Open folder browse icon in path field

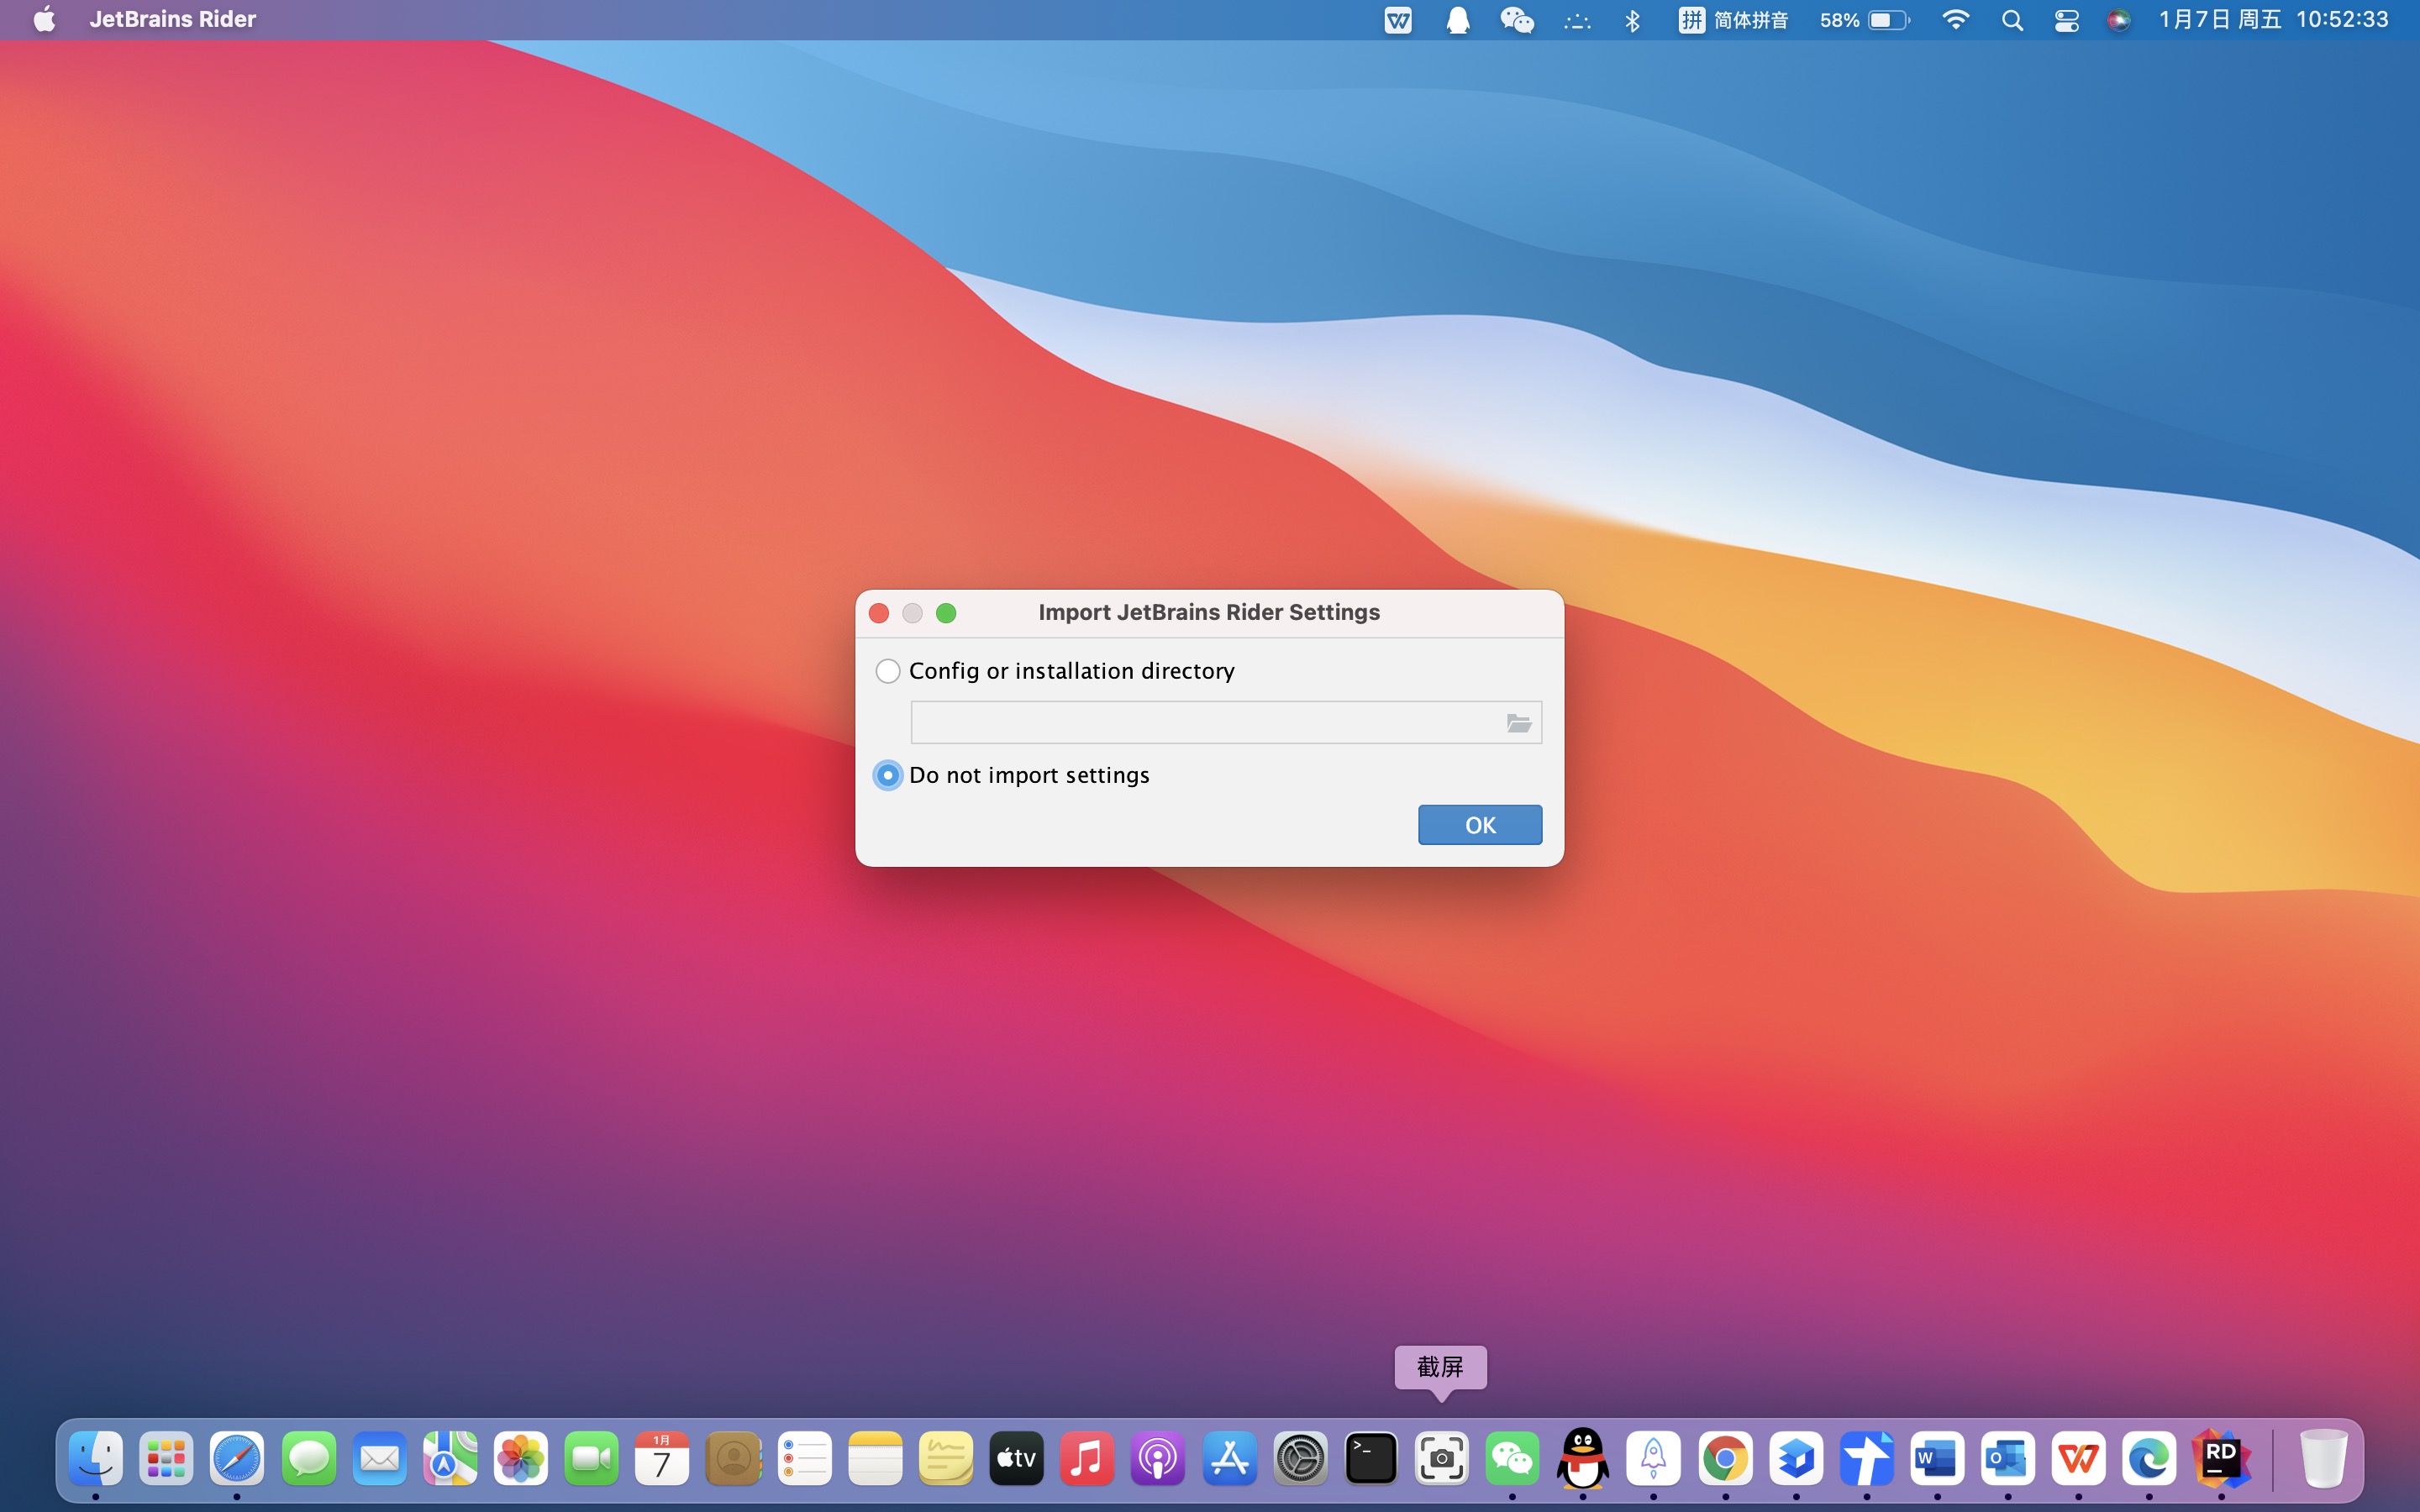(1518, 723)
